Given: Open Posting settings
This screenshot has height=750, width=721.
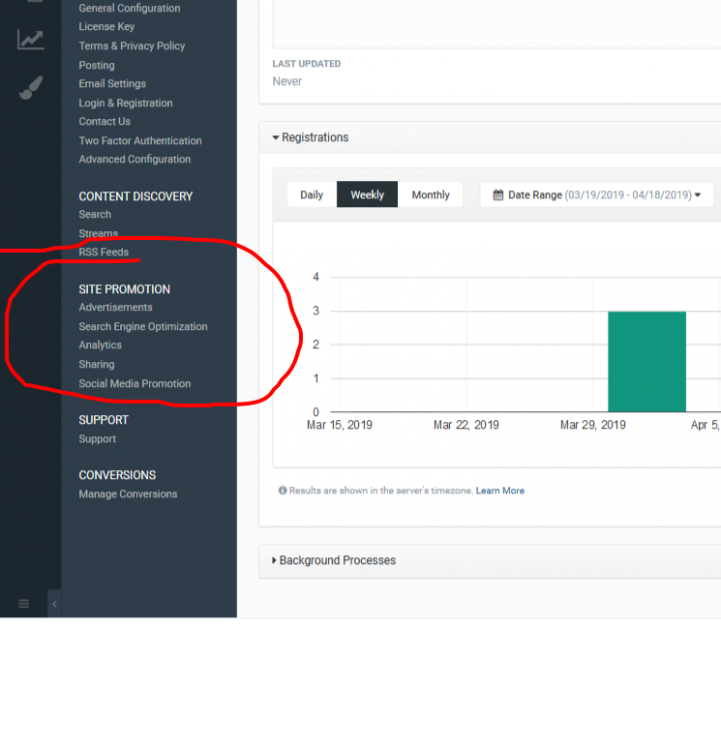Looking at the screenshot, I should 97,65.
